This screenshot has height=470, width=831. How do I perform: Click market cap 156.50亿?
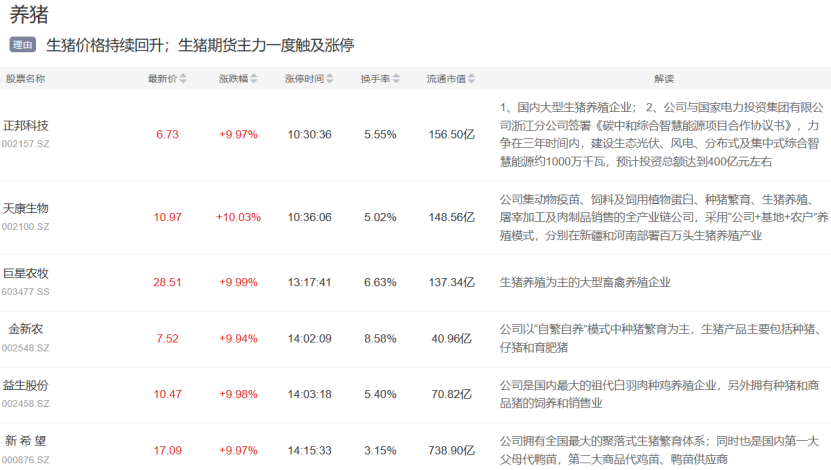point(452,135)
